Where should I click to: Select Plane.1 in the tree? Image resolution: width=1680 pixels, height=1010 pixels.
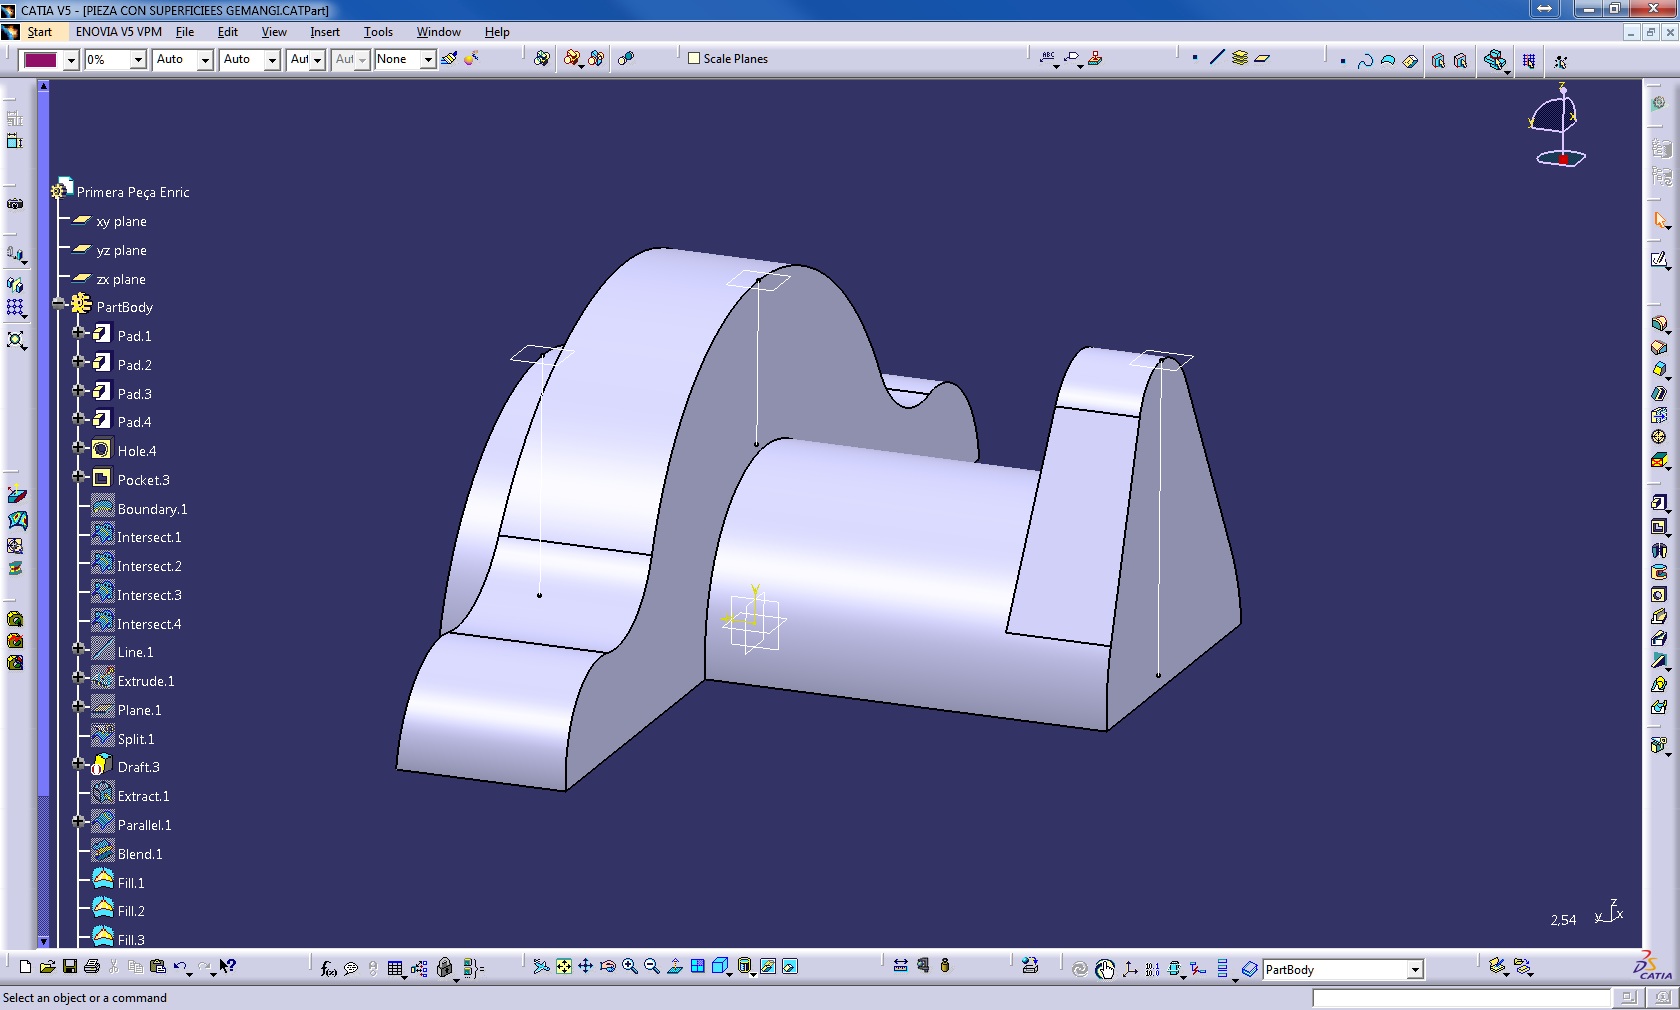(x=139, y=710)
